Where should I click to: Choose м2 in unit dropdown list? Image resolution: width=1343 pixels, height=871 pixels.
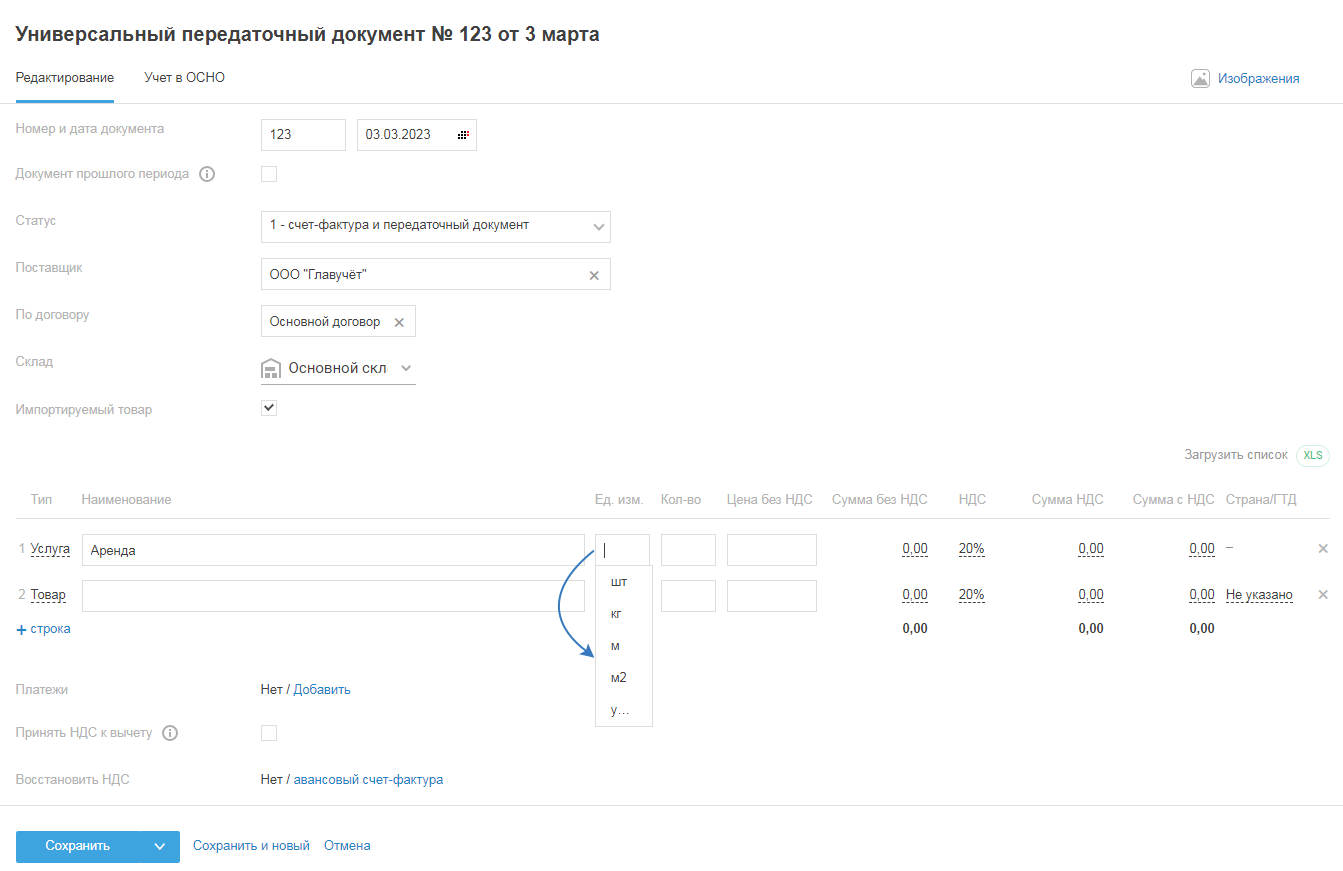618,678
